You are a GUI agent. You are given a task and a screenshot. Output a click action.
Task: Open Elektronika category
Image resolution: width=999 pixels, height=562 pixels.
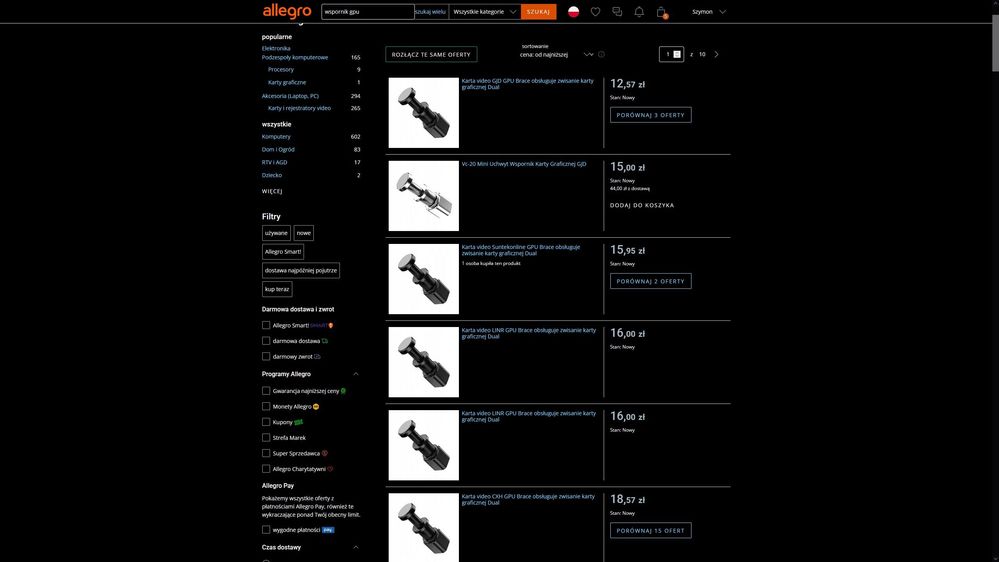click(276, 48)
